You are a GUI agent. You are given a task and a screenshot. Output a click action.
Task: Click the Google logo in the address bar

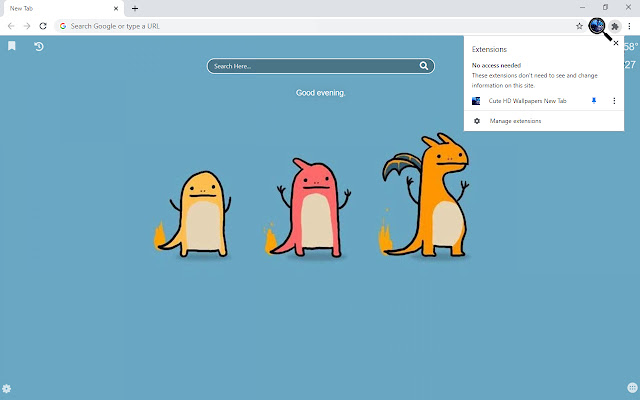coord(63,26)
